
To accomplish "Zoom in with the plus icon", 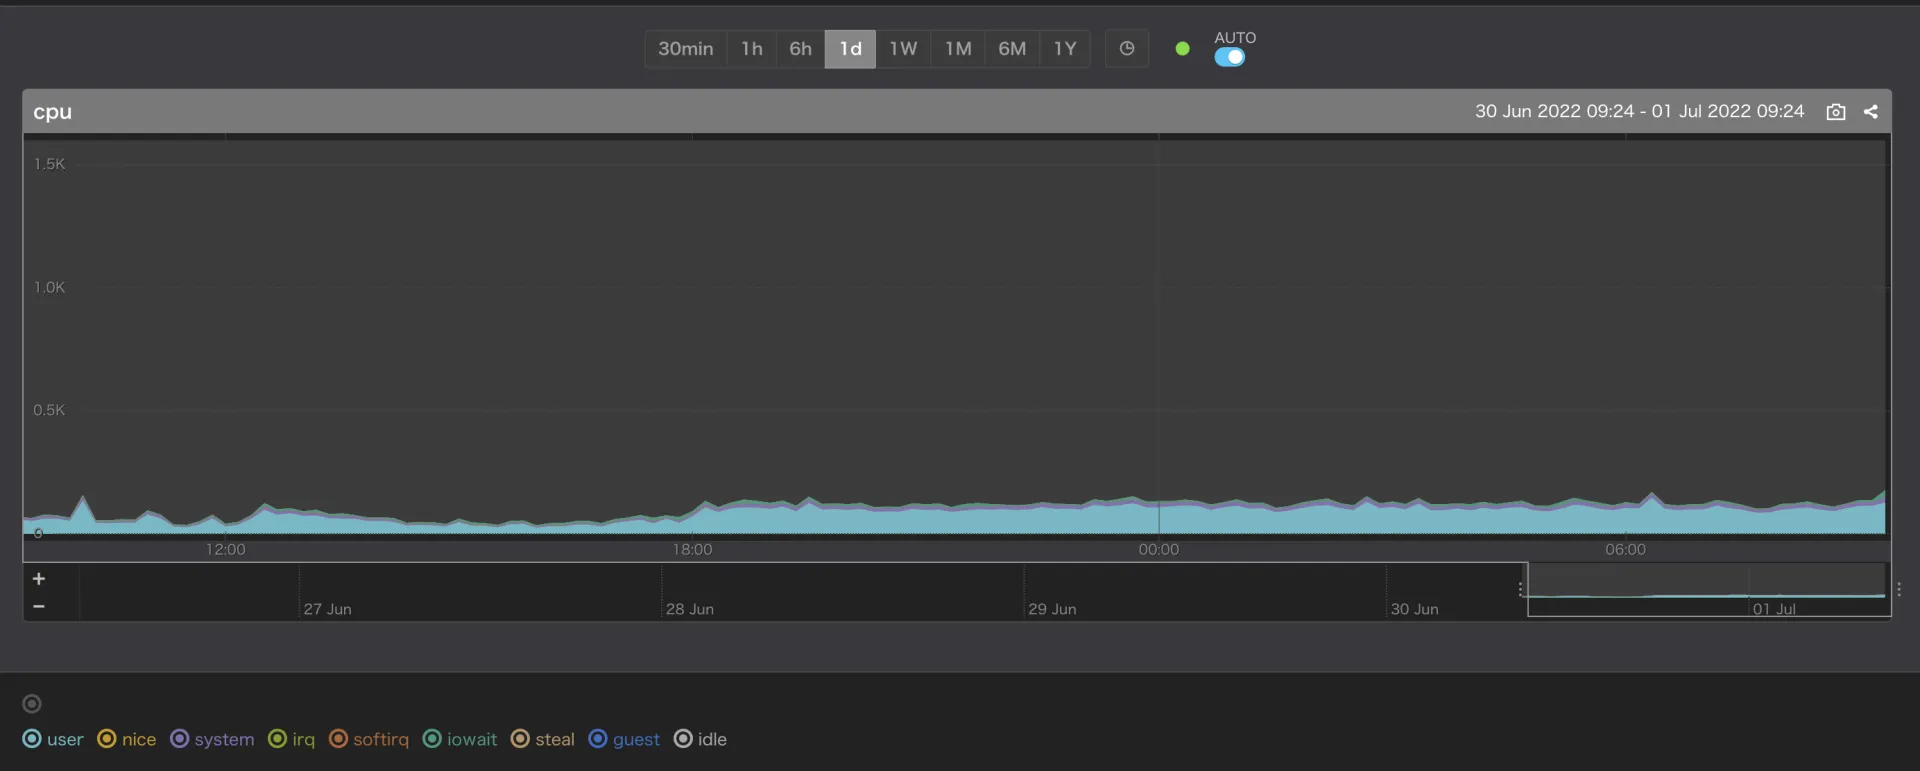I will pos(39,579).
